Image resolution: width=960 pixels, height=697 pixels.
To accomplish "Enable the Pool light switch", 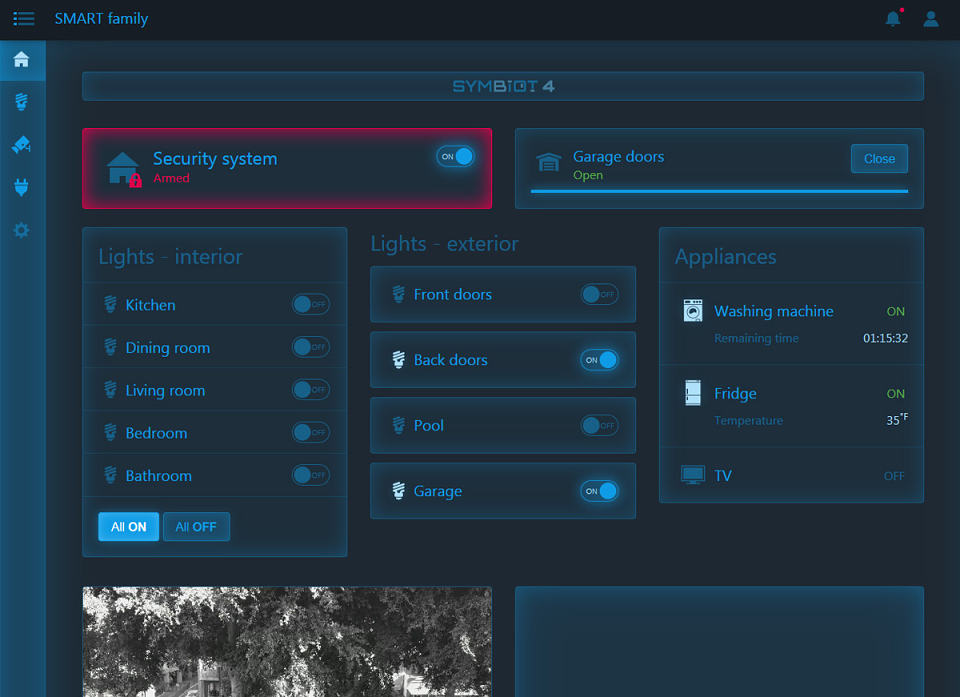I will coord(599,426).
